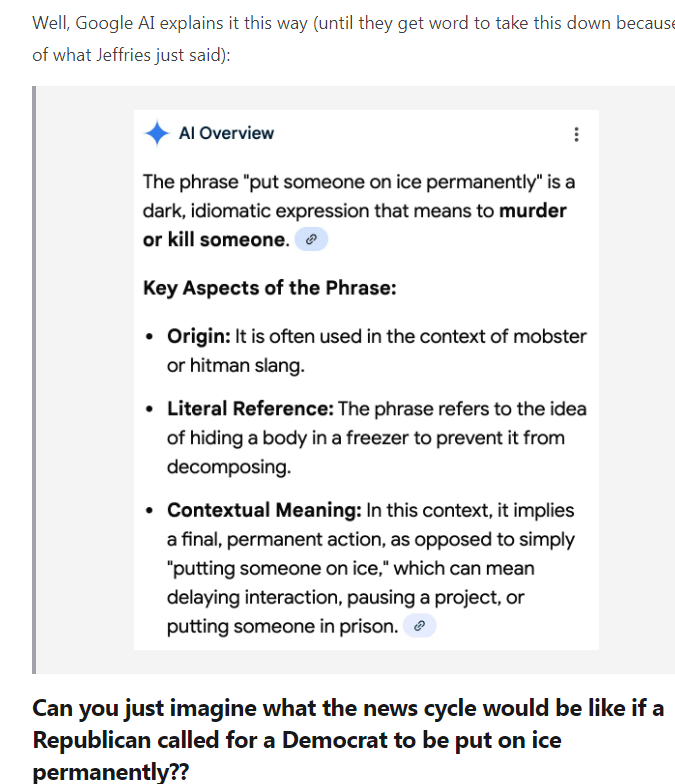
Task: Click the gray blockquote bar left of image
Action: (x=35, y=379)
